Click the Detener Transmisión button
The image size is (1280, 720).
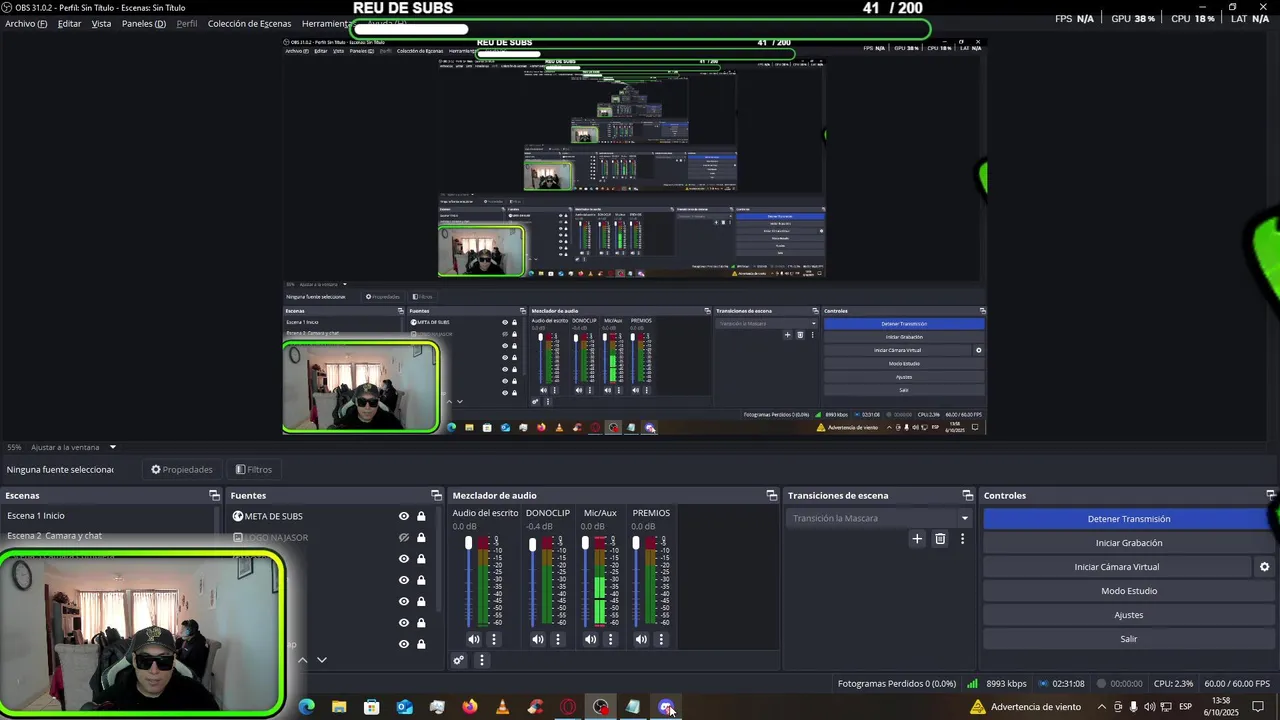tap(1128, 519)
